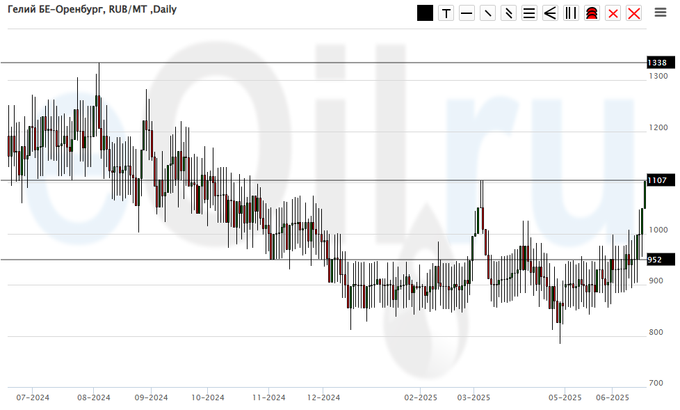680x410 pixels.
Task: Click the latest green candle at 1107
Action: coord(645,195)
